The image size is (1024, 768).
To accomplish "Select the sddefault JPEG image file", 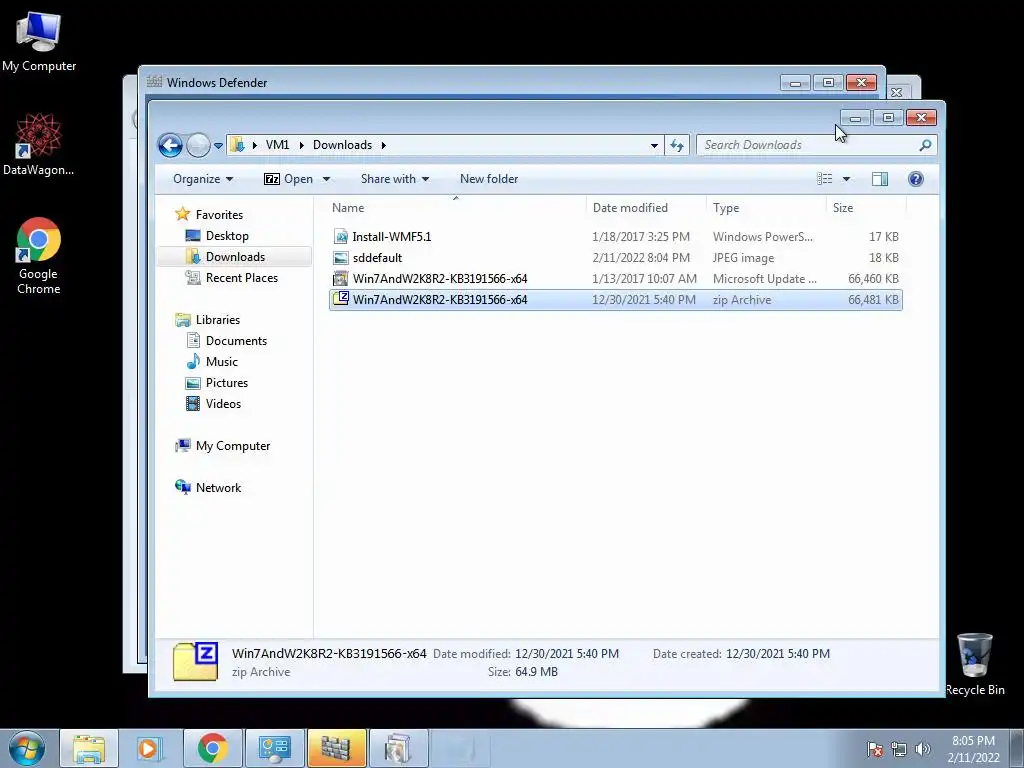I will tap(616, 258).
